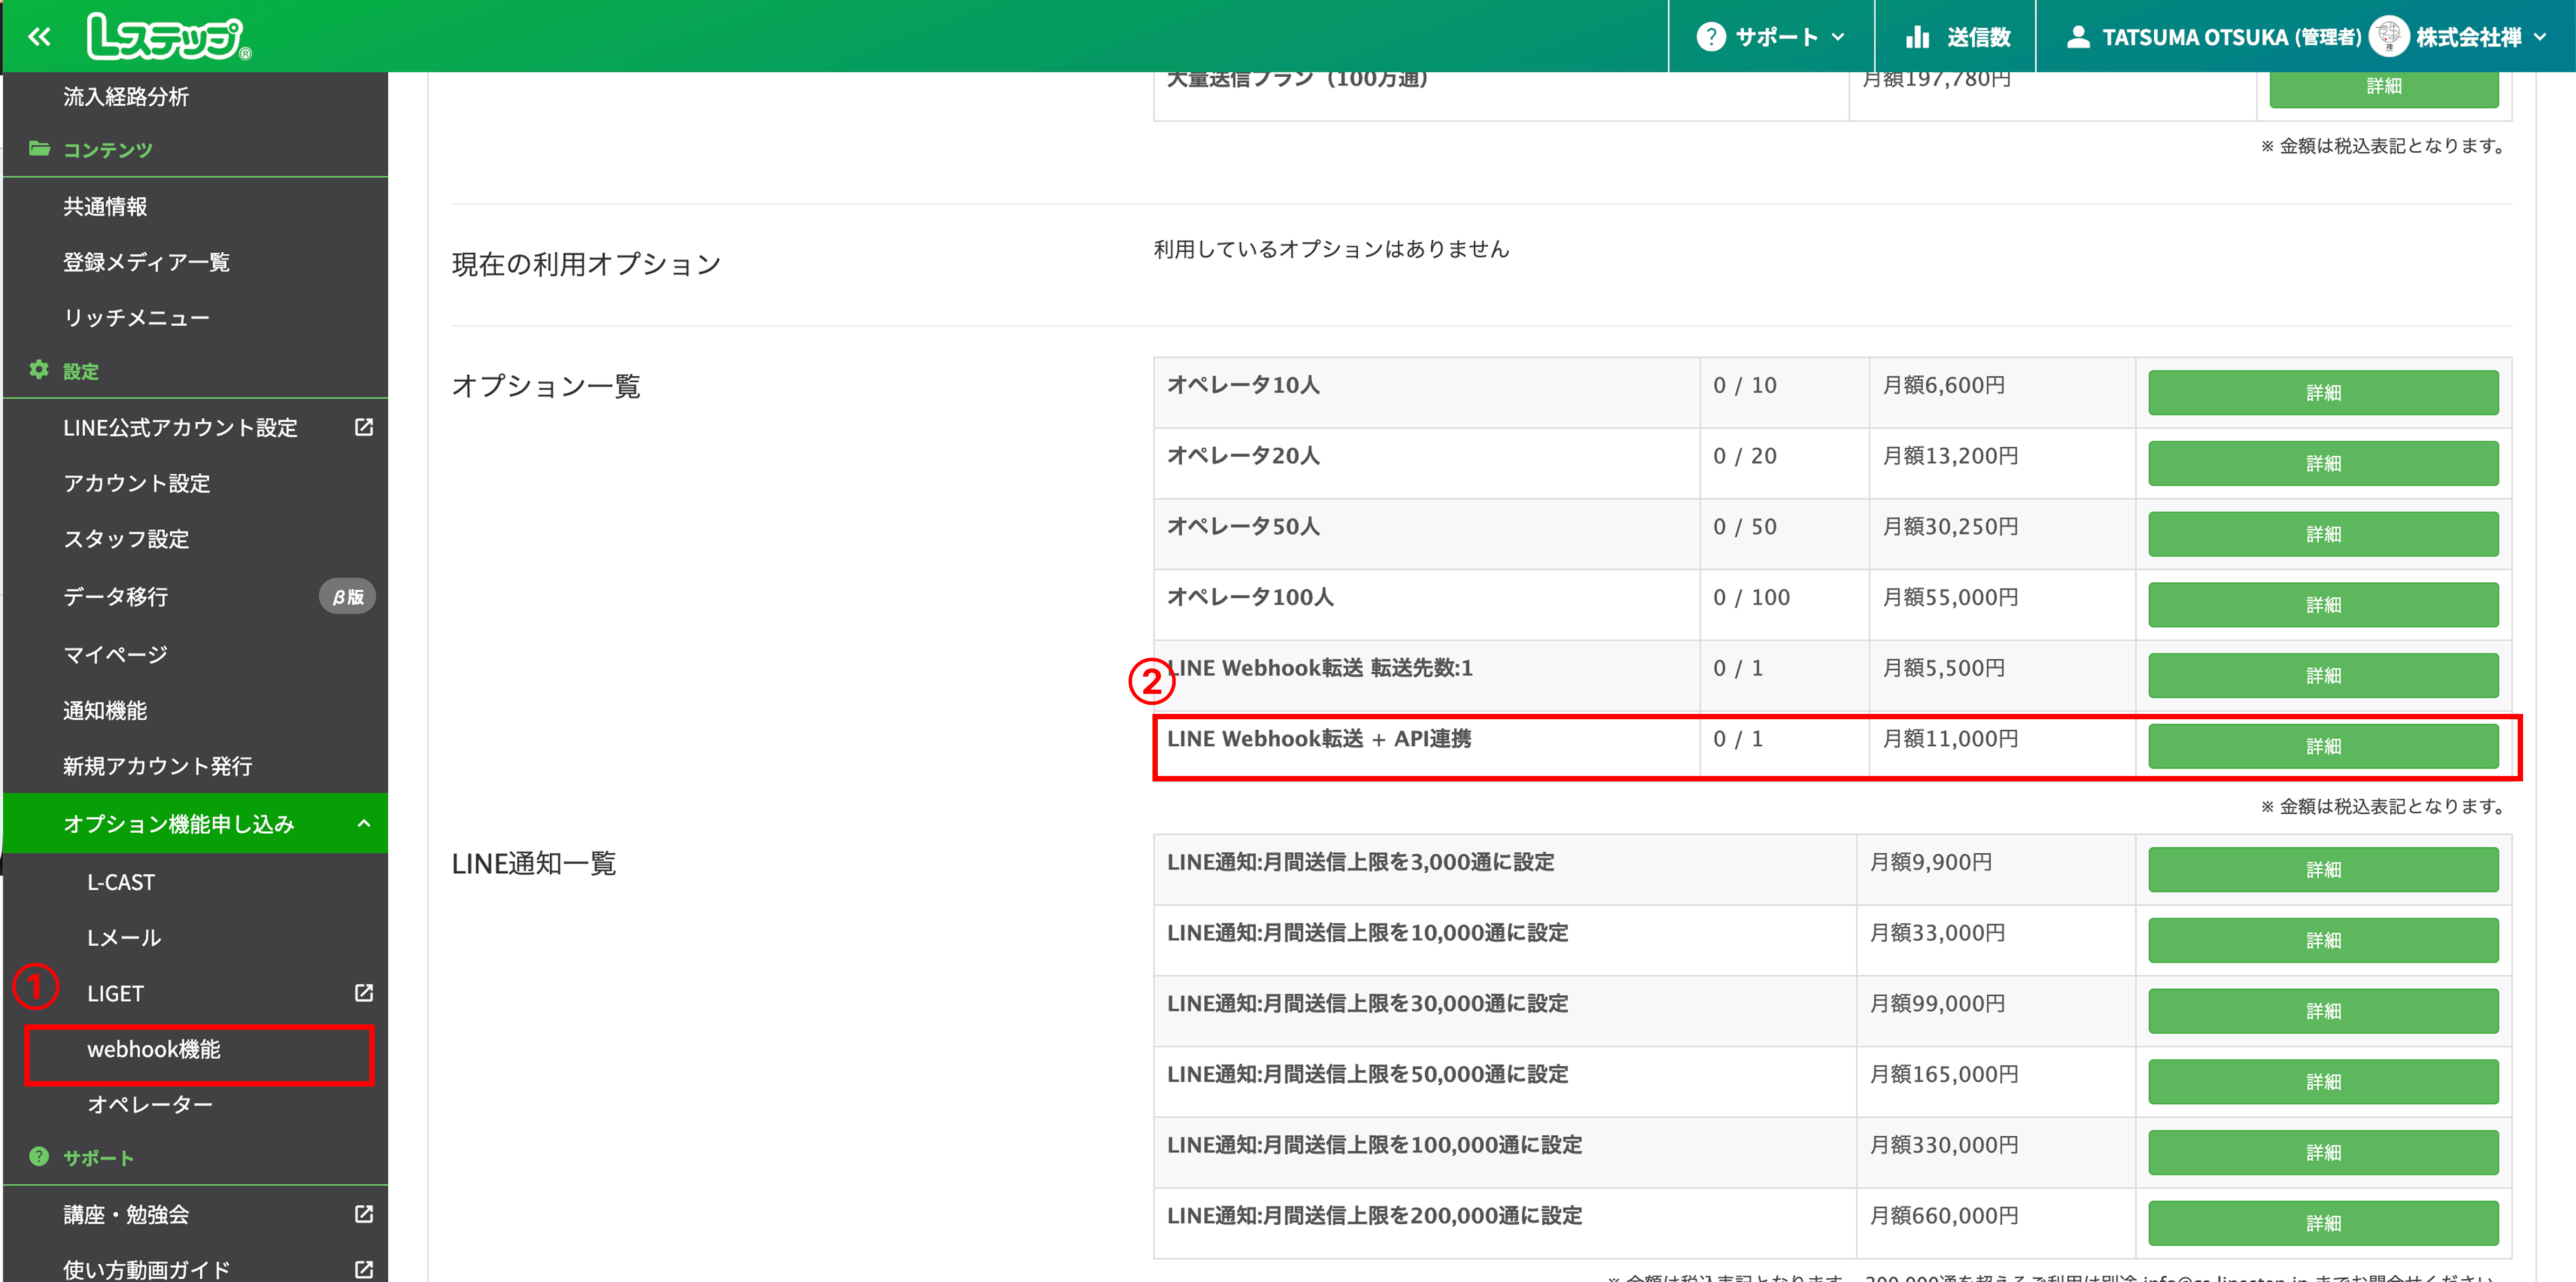Click the β版 badge on データ移行
2576x1282 pixels.
point(347,597)
